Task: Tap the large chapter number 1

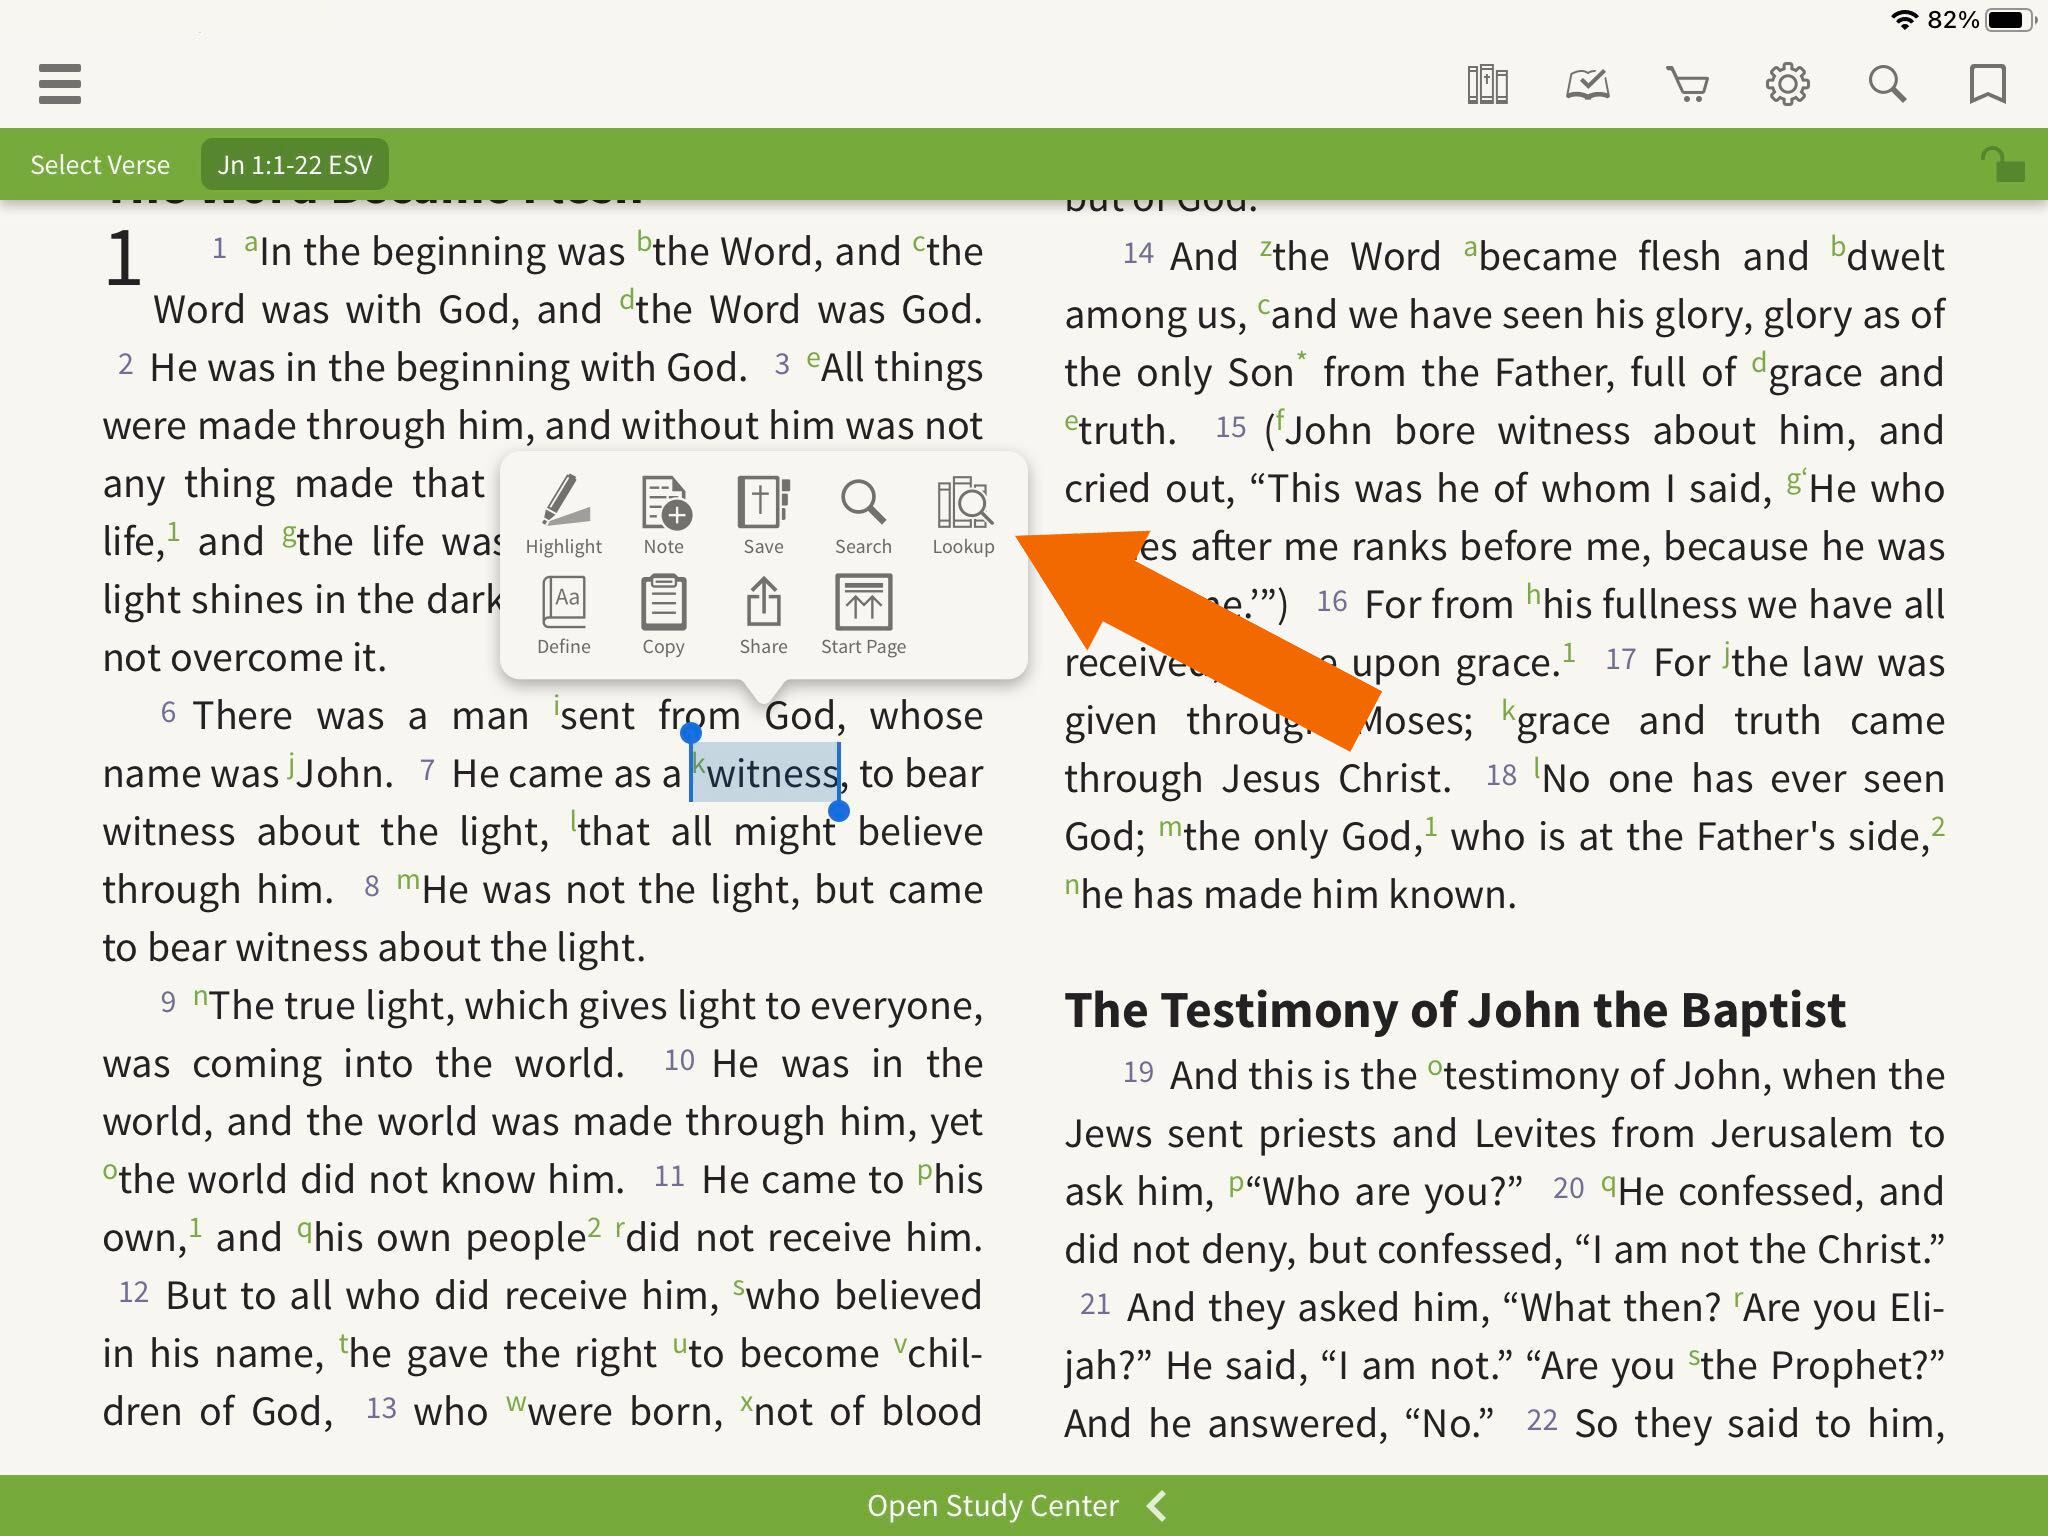Action: click(x=124, y=258)
